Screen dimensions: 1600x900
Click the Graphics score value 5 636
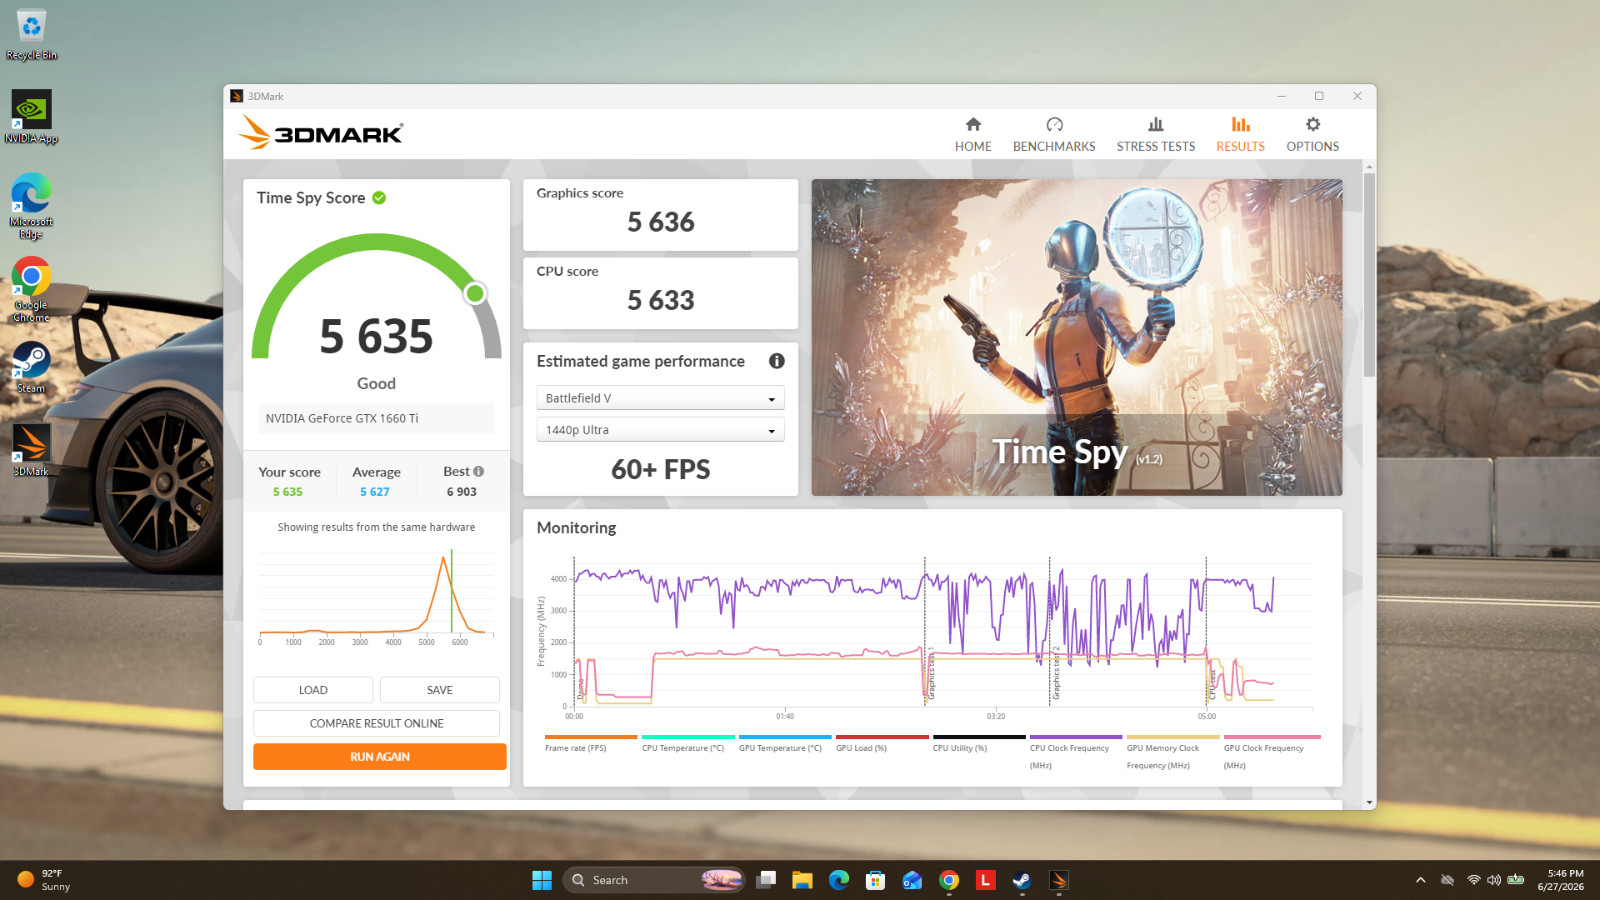[660, 222]
